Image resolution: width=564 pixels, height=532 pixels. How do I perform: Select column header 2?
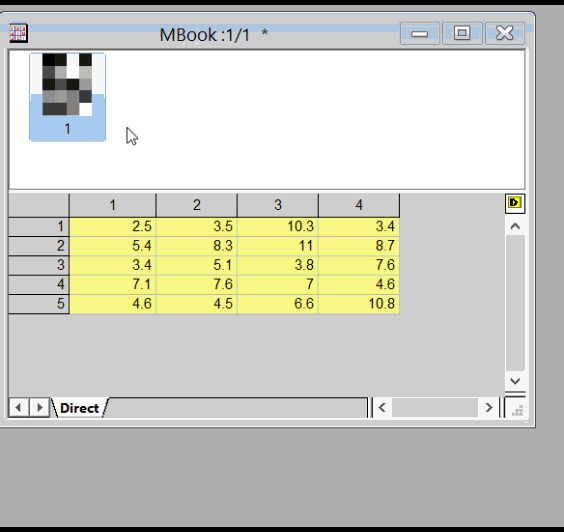[x=196, y=205]
